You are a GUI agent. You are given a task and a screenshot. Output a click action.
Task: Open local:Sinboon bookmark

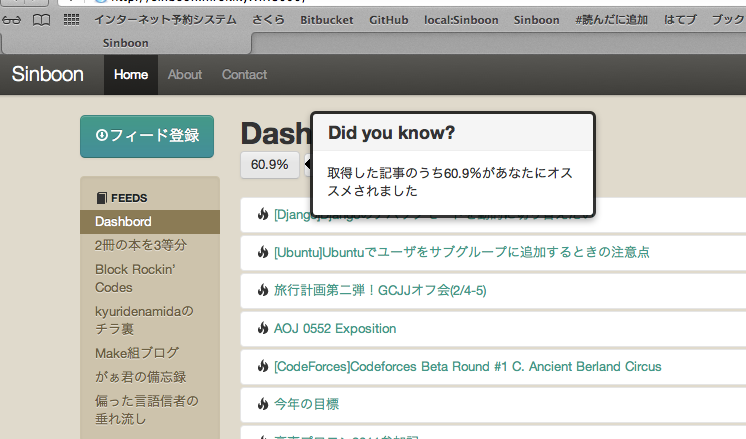tap(461, 20)
